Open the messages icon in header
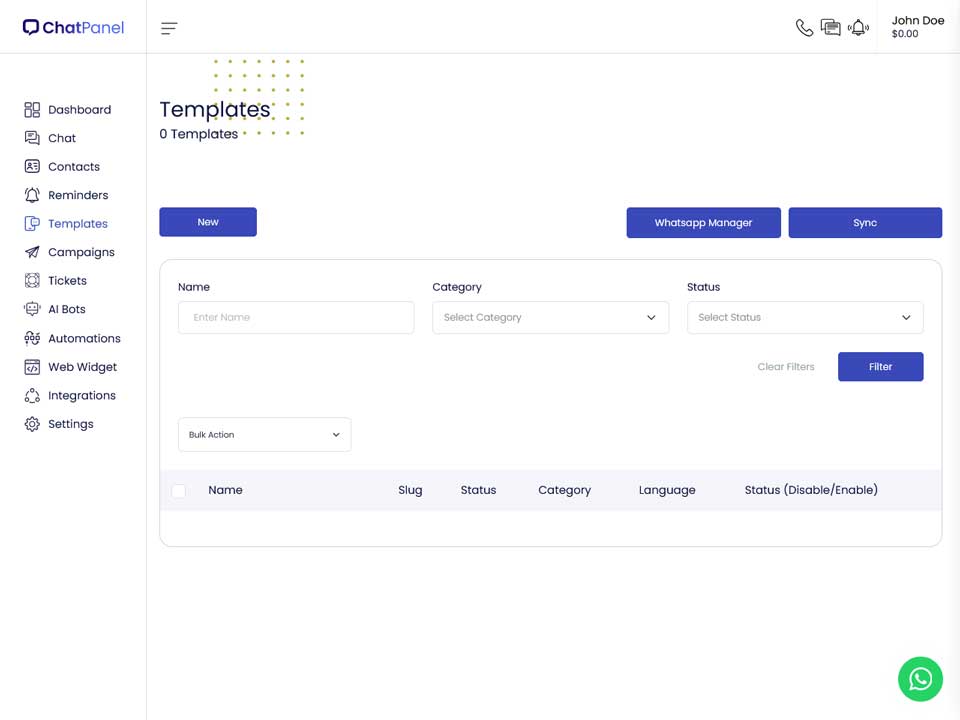 pyautogui.click(x=831, y=28)
